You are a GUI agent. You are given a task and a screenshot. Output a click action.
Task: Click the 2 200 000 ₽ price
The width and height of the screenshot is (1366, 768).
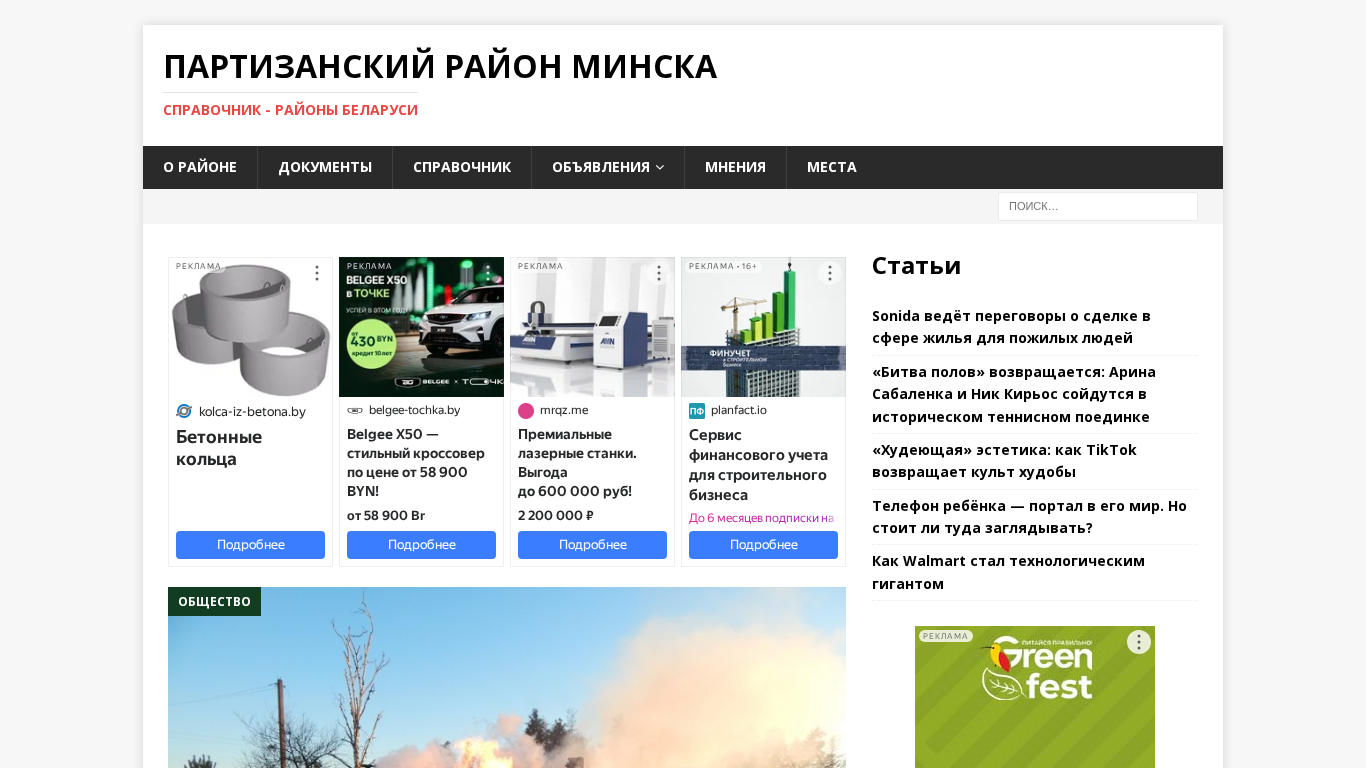pyautogui.click(x=556, y=516)
